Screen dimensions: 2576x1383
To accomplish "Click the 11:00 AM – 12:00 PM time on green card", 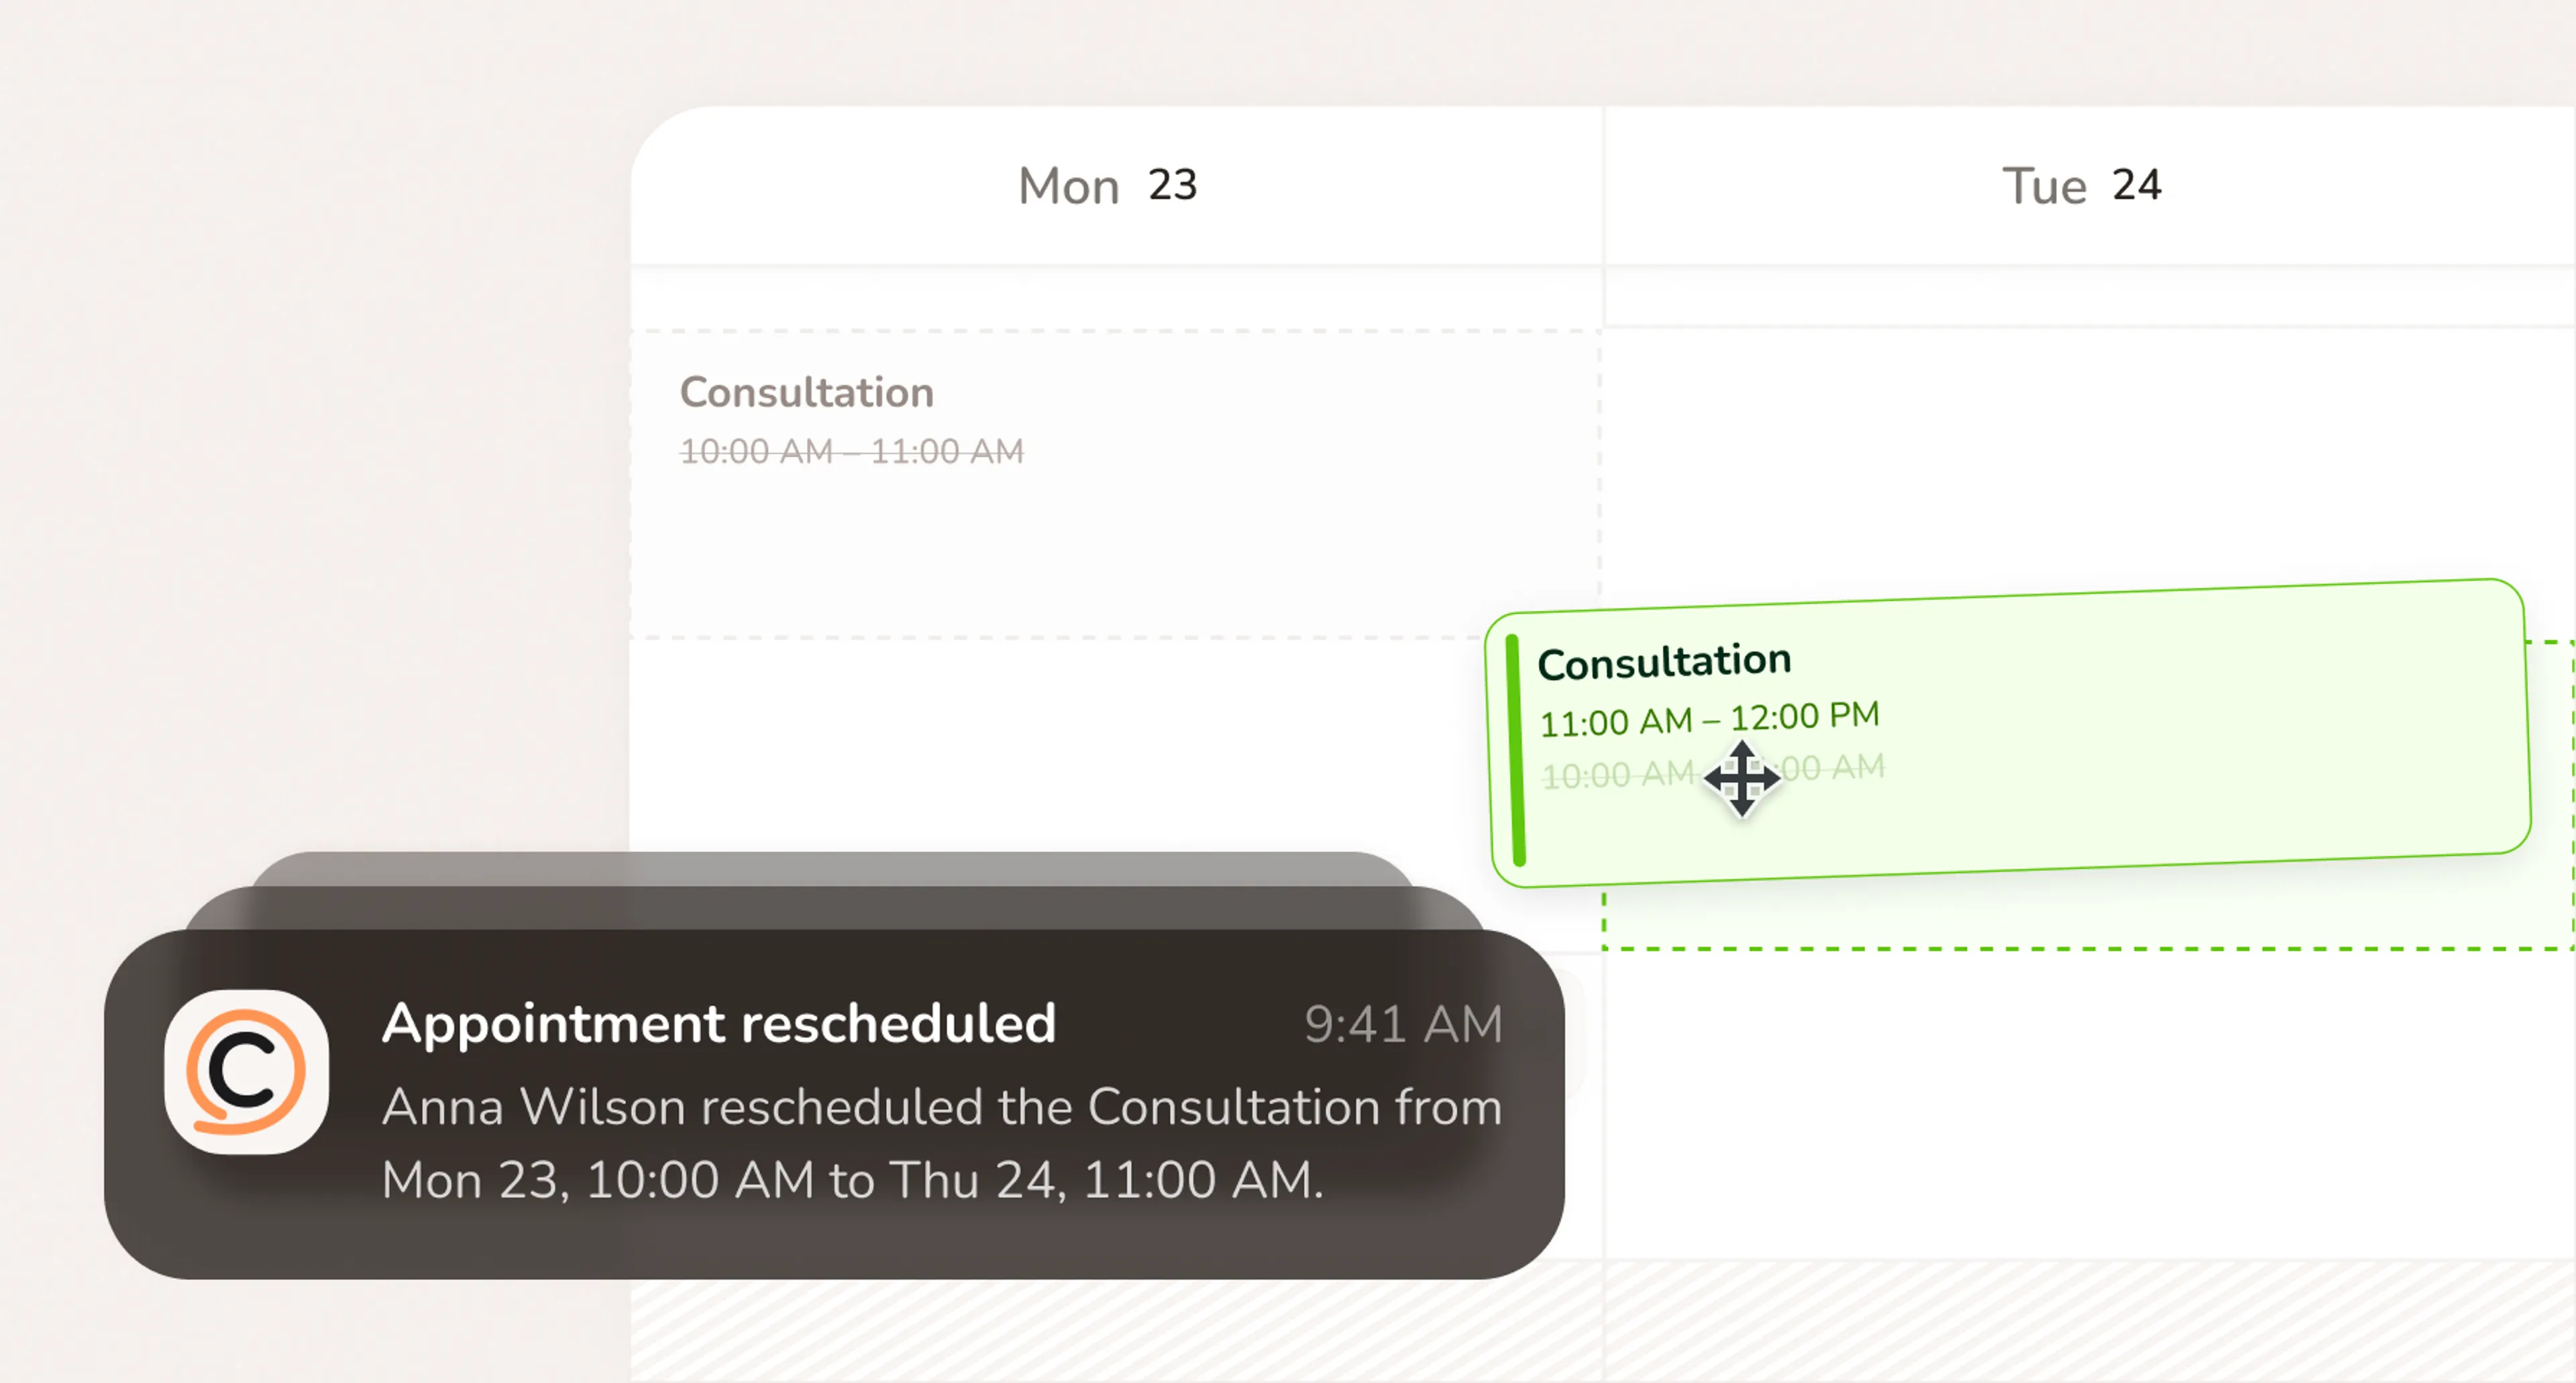I will pos(1709,719).
